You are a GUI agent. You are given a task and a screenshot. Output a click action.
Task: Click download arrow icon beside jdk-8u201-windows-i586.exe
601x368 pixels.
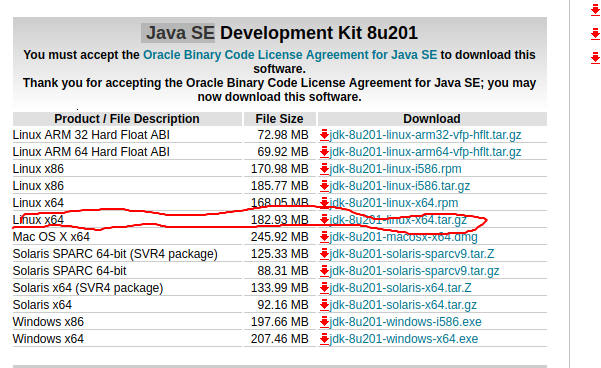coord(324,322)
